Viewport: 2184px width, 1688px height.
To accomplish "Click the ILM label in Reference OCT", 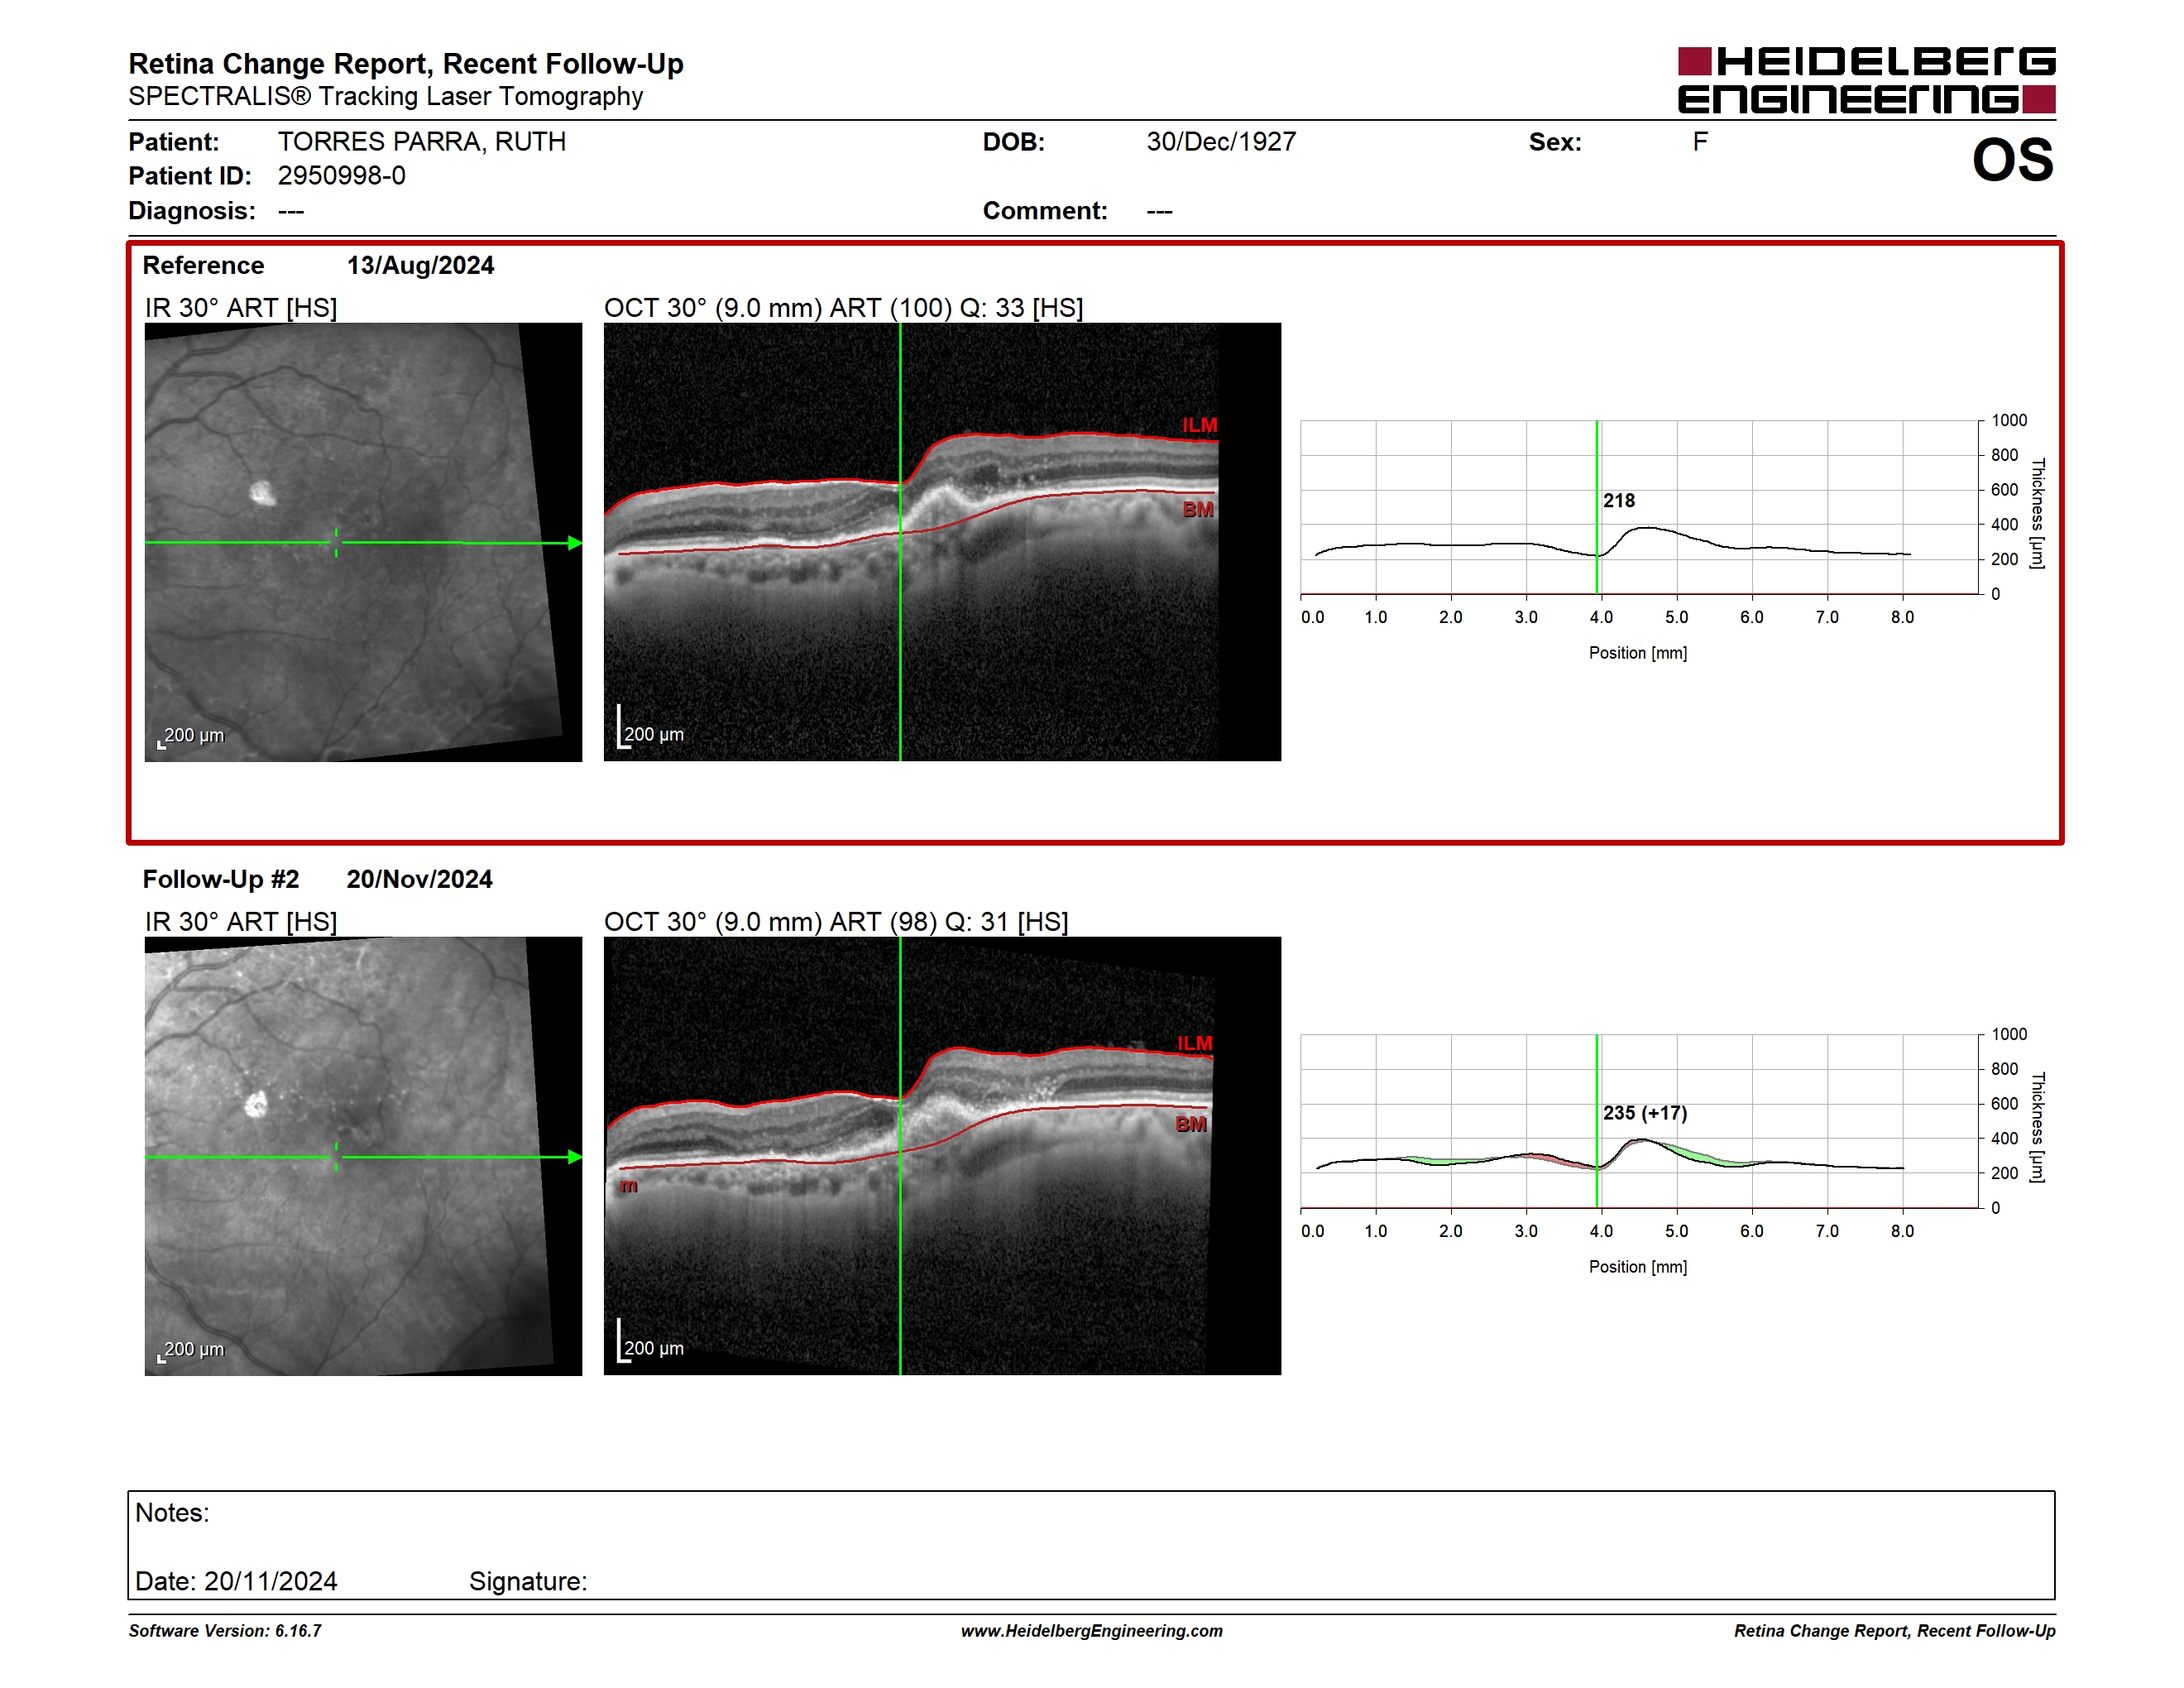I will pyautogui.click(x=1199, y=425).
